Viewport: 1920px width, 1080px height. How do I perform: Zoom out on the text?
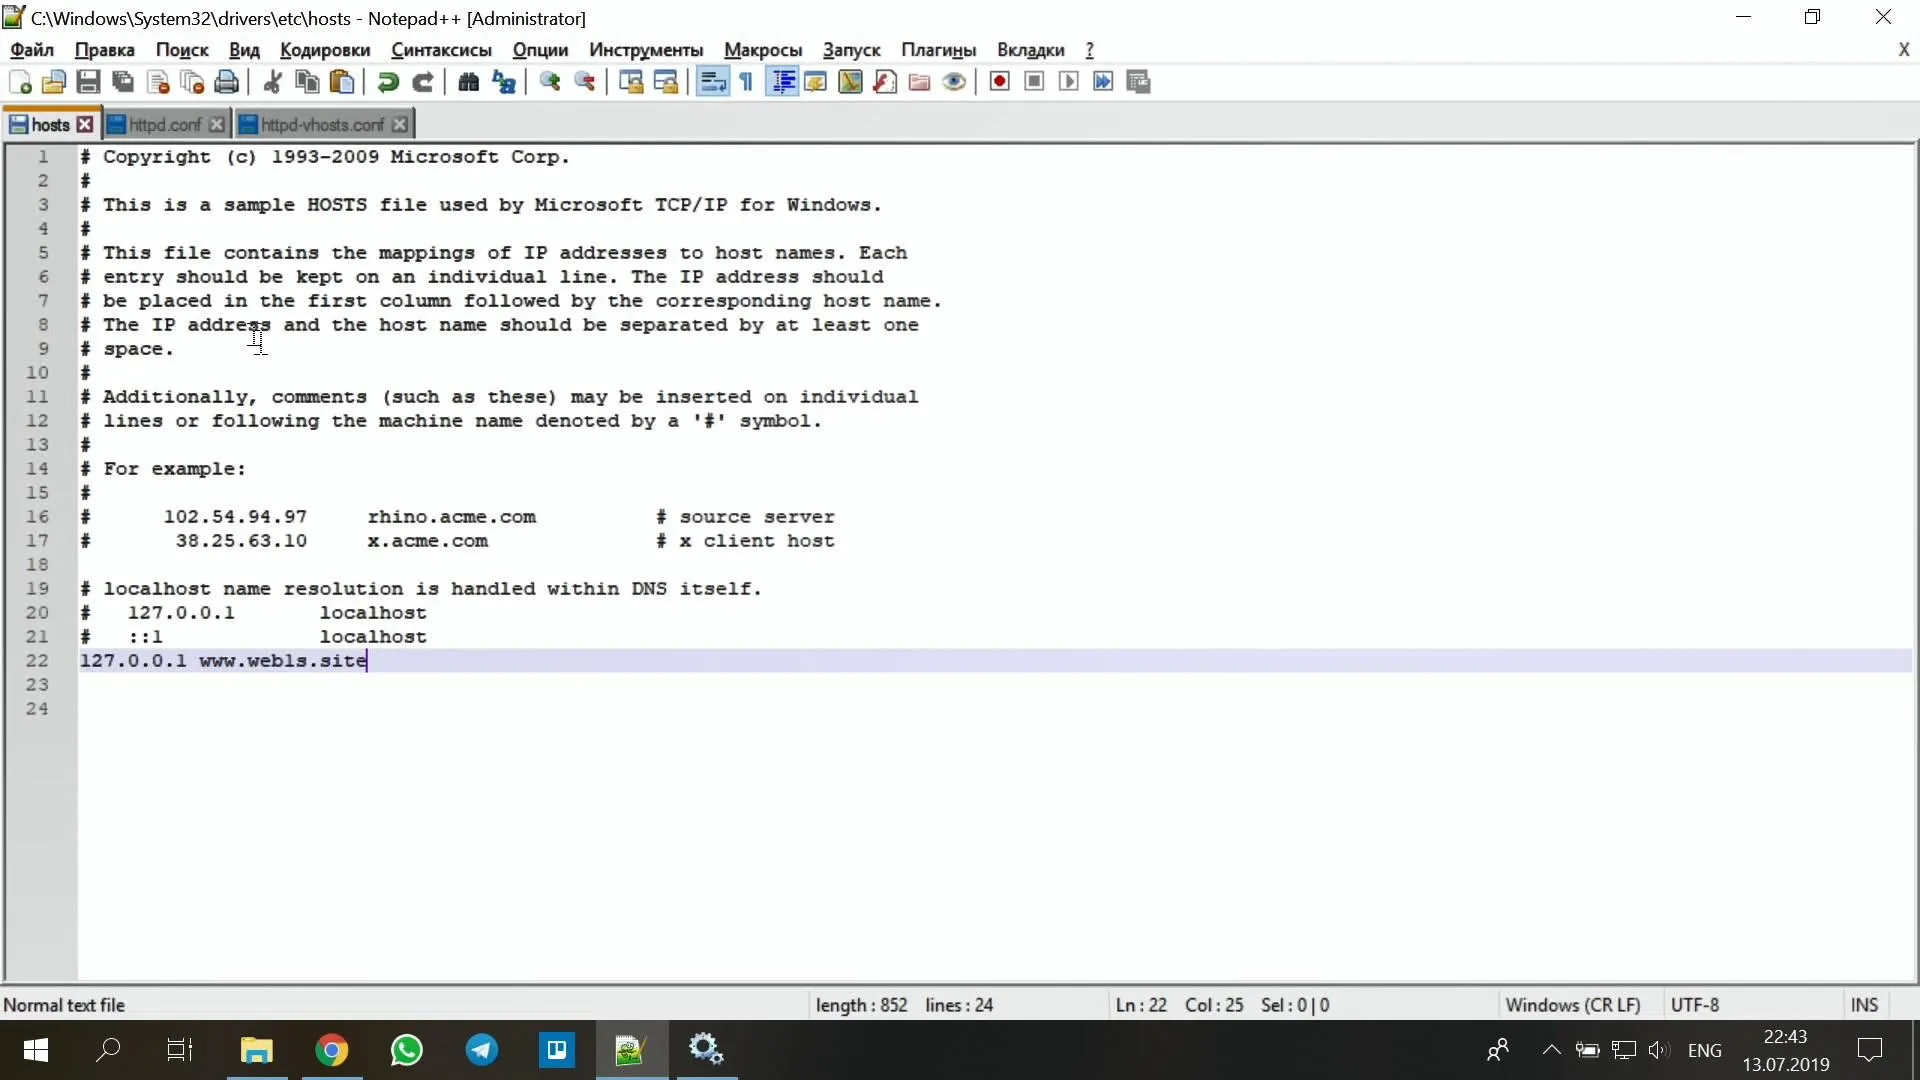(x=584, y=82)
